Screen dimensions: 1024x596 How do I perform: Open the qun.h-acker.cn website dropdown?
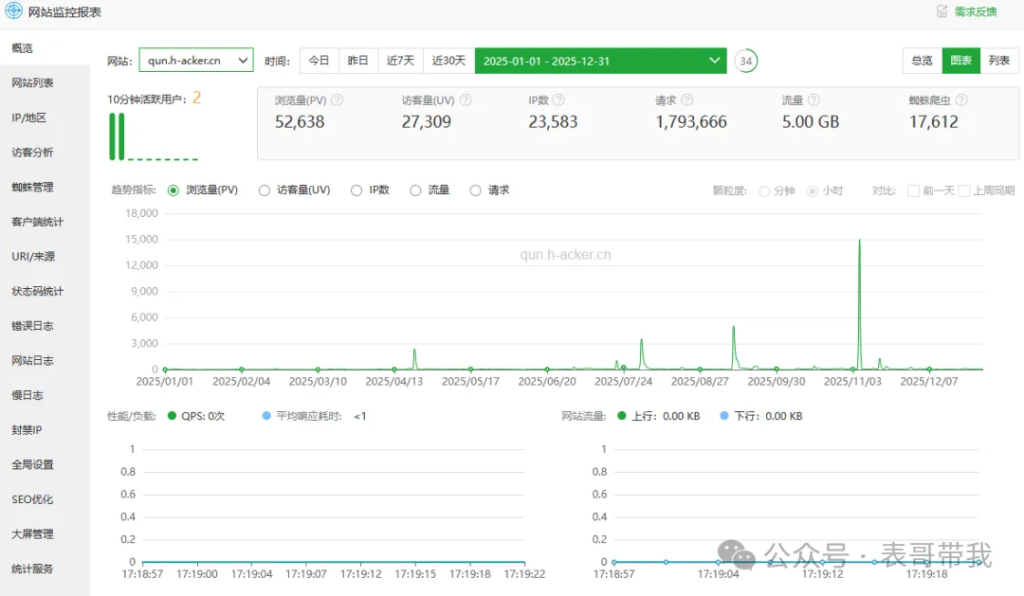(196, 61)
